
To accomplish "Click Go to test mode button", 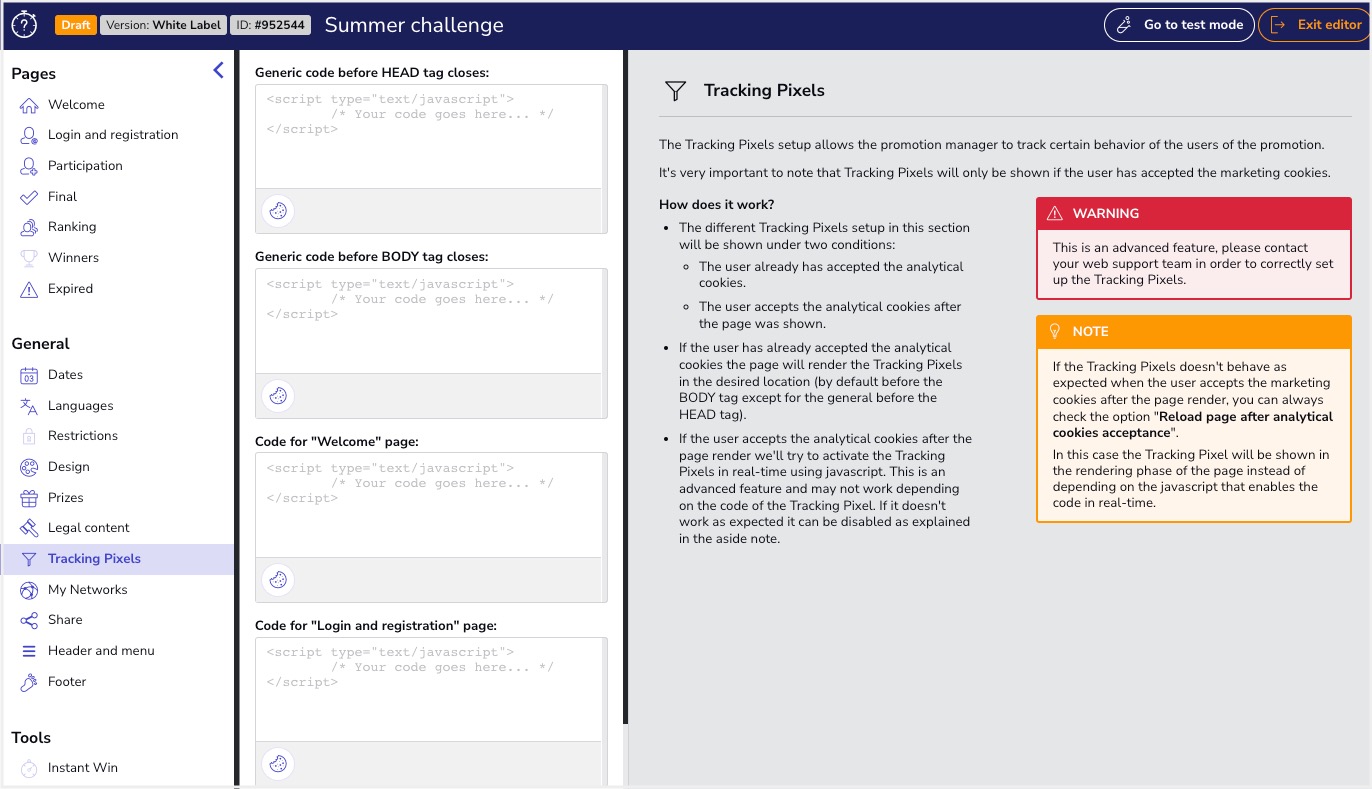I will click(1179, 25).
